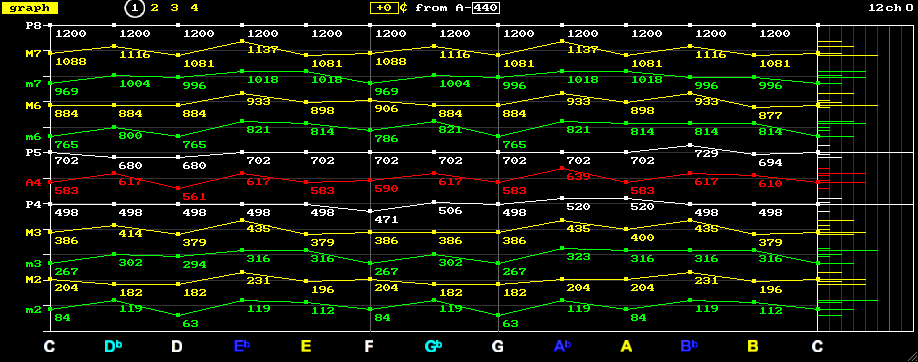Click the yellow 414 major third value
This screenshot has height=362, width=918.
[x=130, y=233]
